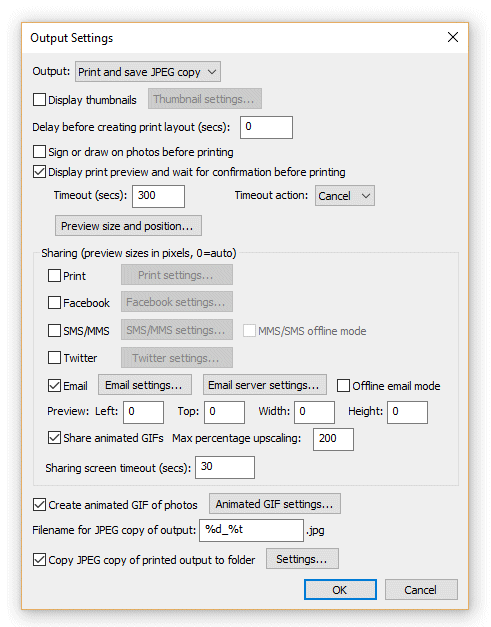Click the Timeout (secs) field showing 300

(158, 196)
